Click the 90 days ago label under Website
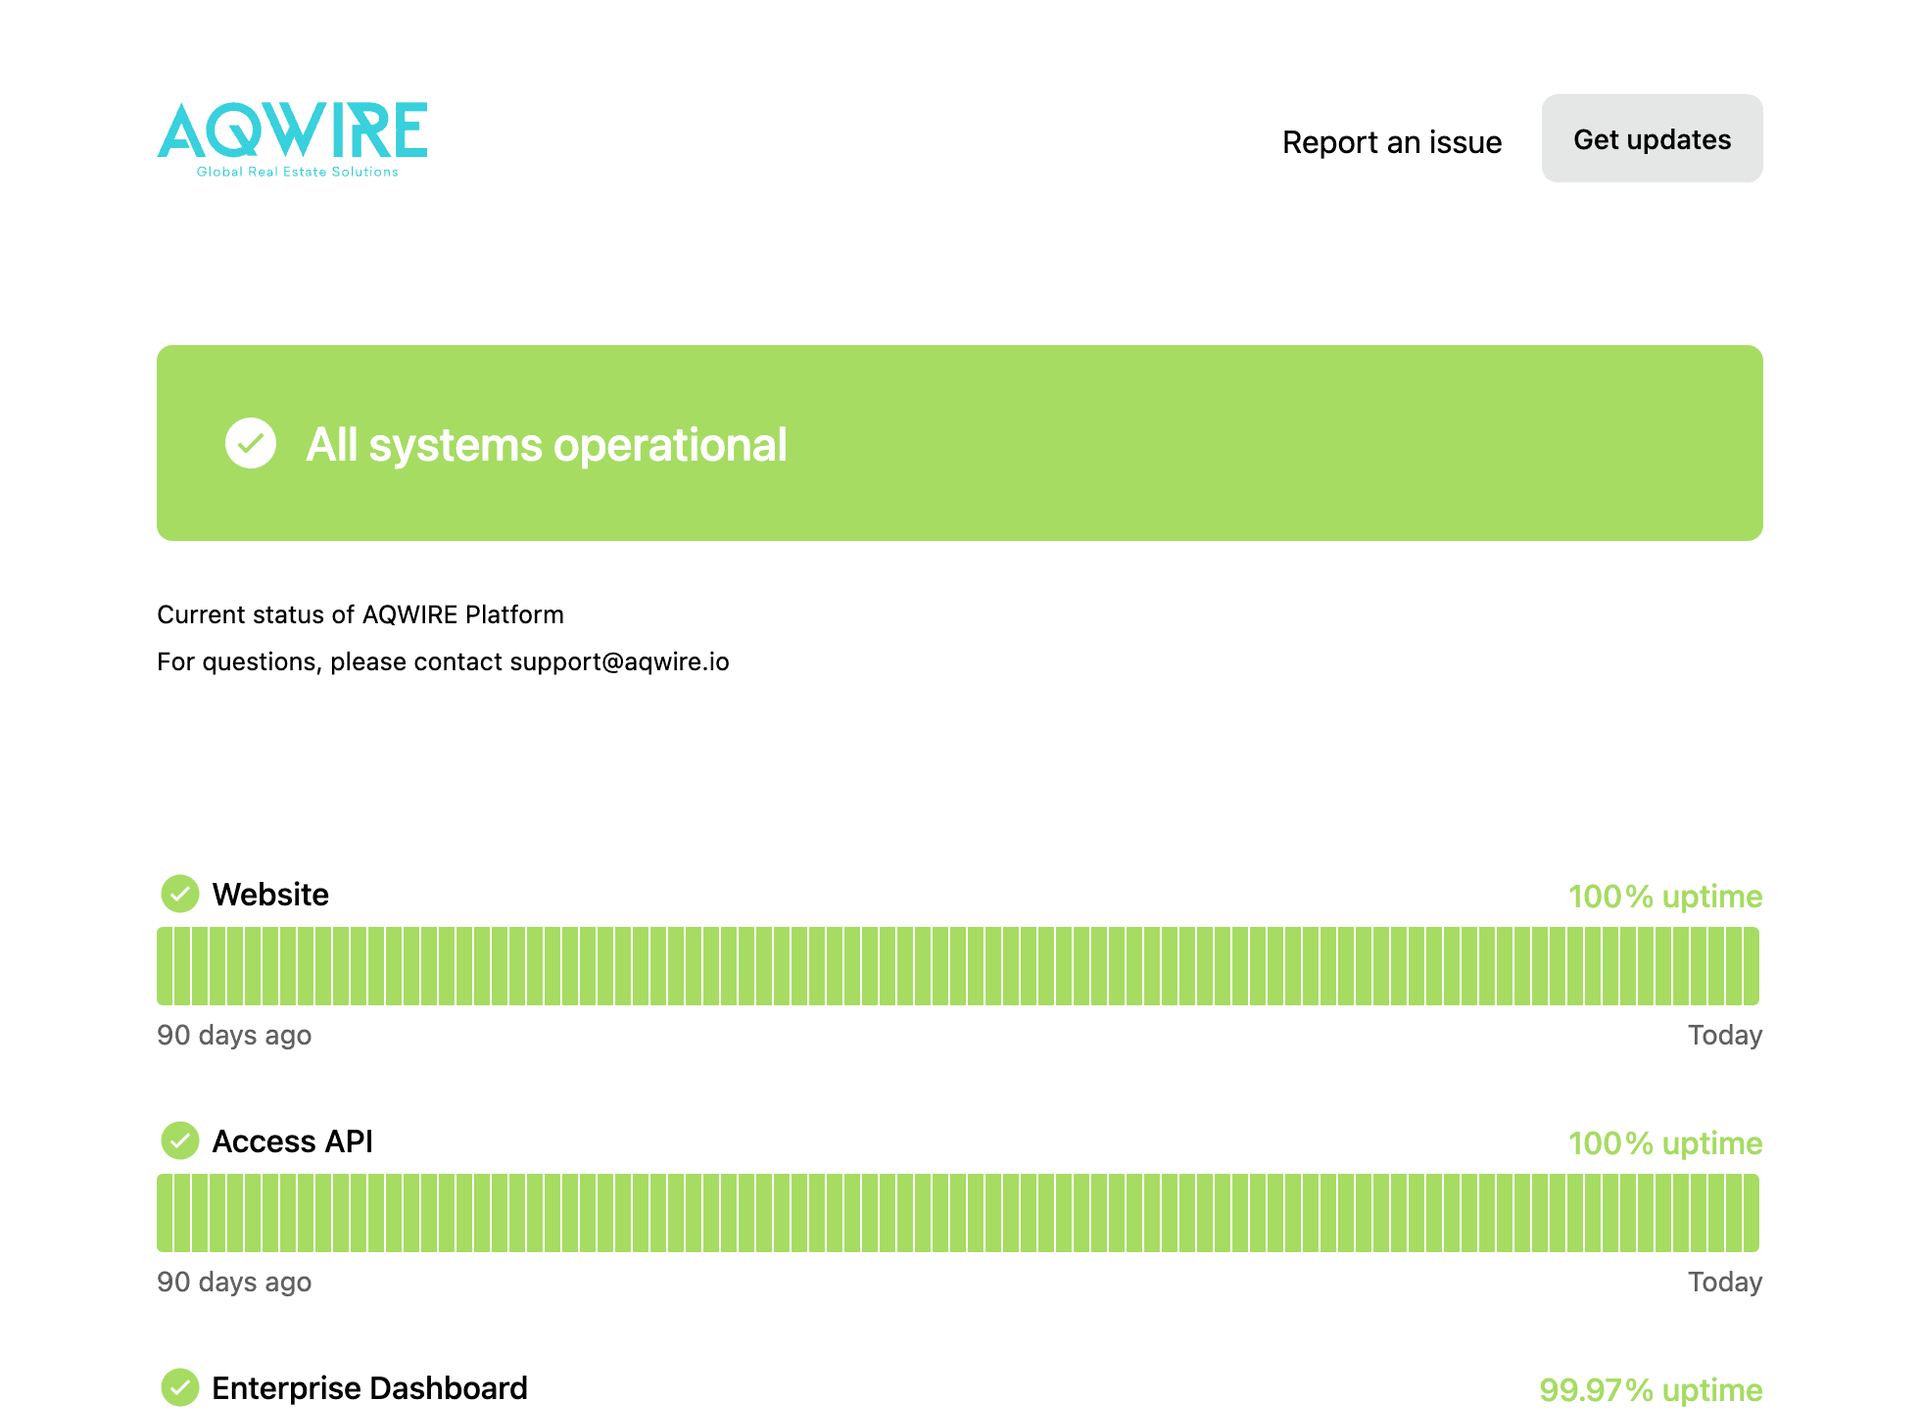 point(234,1035)
